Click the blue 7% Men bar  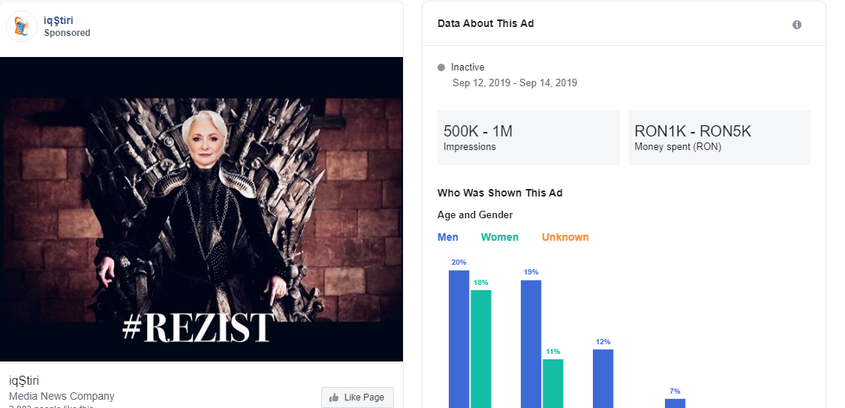point(675,402)
